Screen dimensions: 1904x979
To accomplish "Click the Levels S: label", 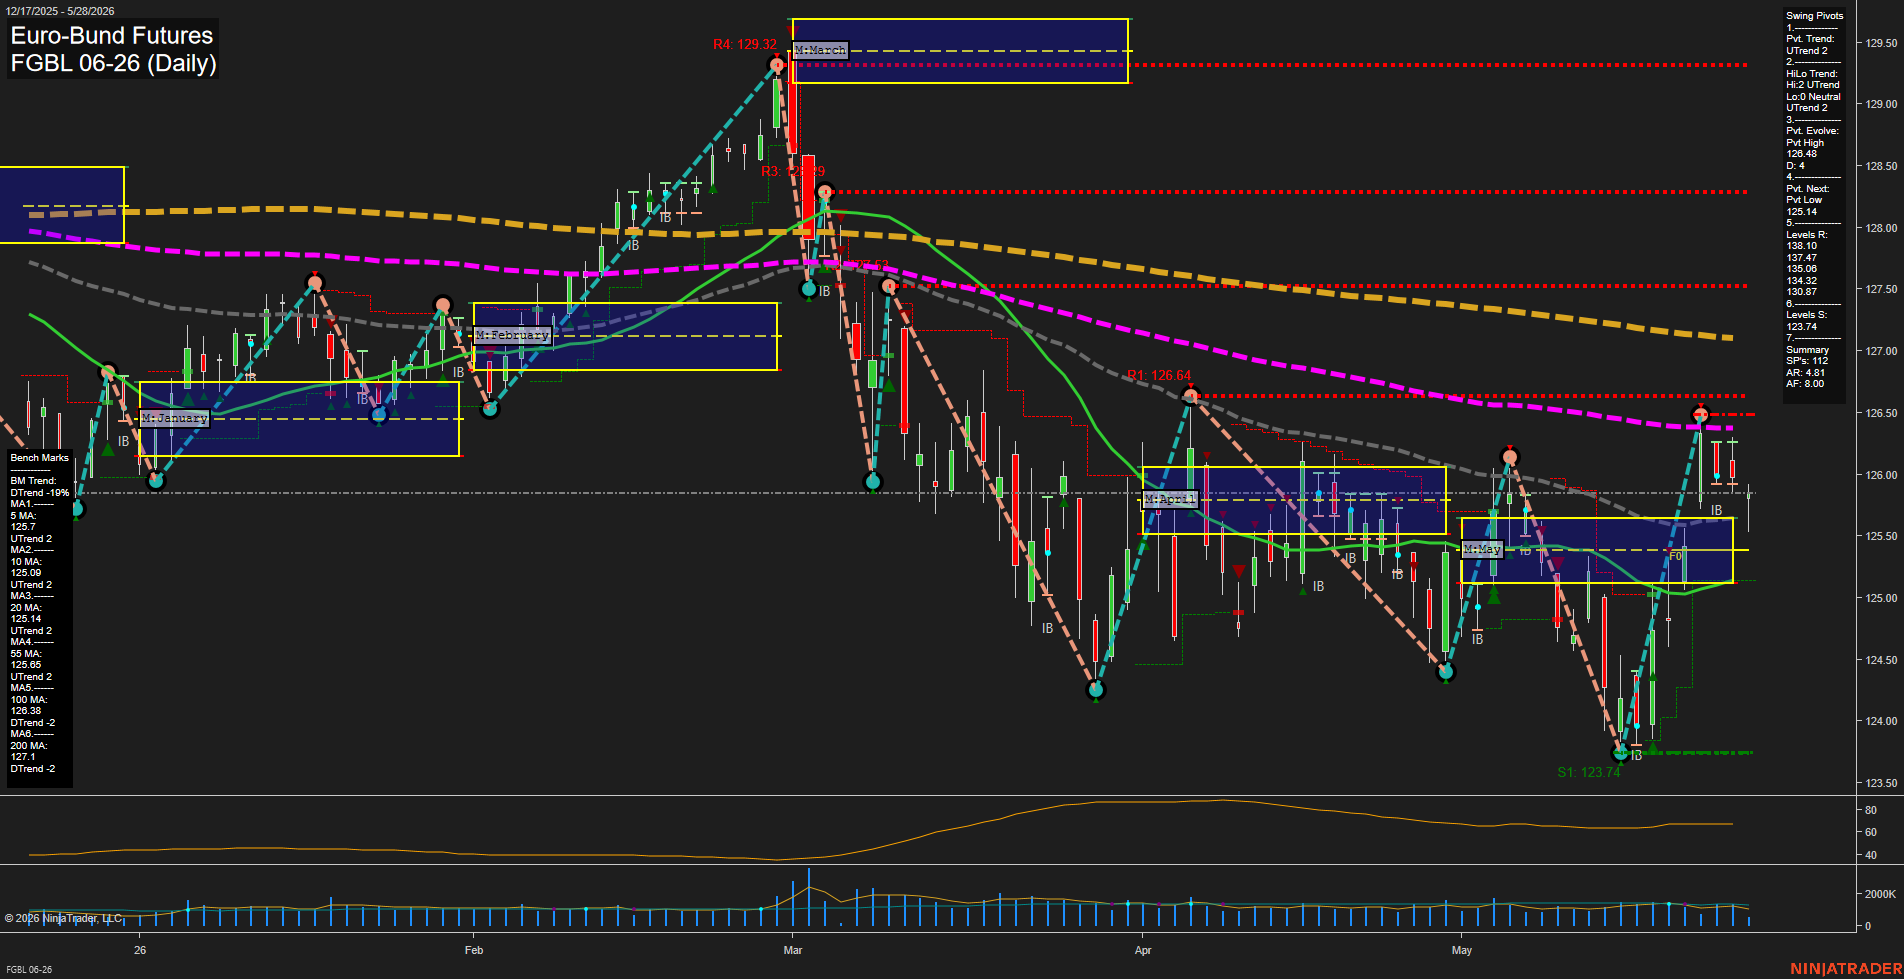I will click(1806, 315).
